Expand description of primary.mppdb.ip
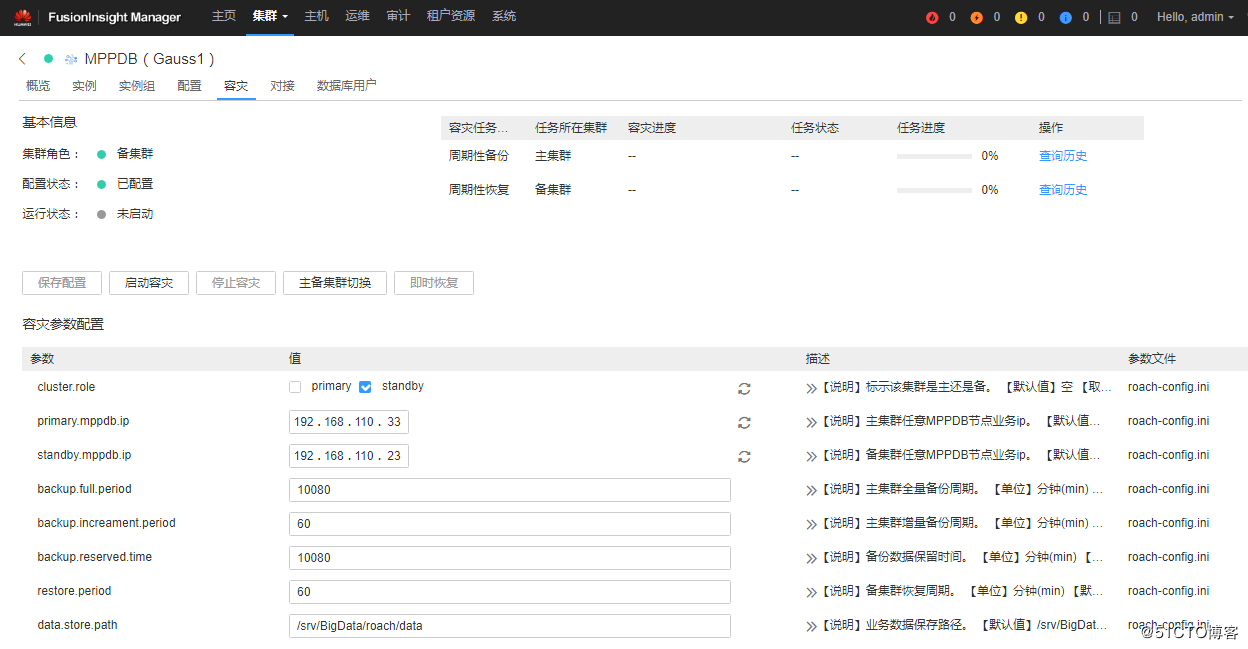Image resolution: width=1248 pixels, height=649 pixels. [x=812, y=422]
